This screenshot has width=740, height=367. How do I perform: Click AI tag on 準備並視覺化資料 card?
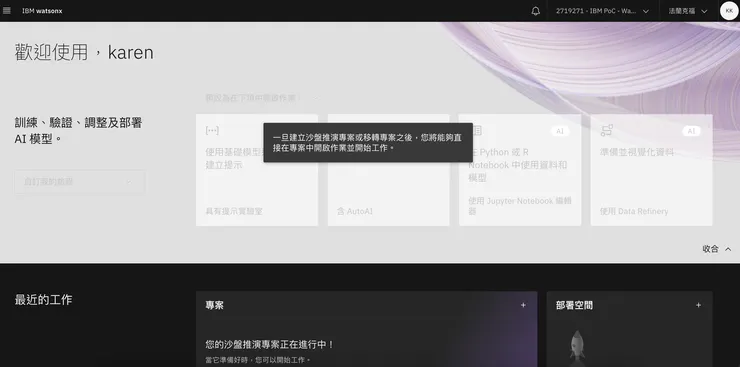(691, 131)
